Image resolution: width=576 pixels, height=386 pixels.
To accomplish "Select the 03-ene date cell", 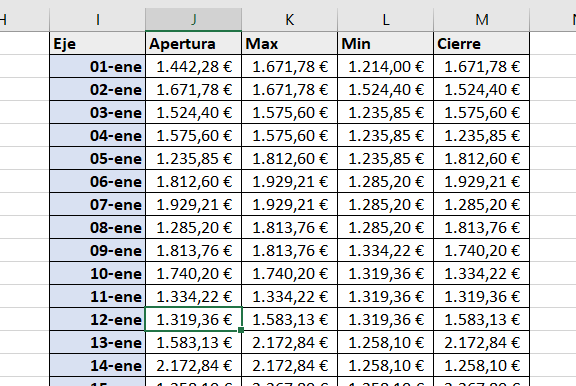I will click(98, 112).
